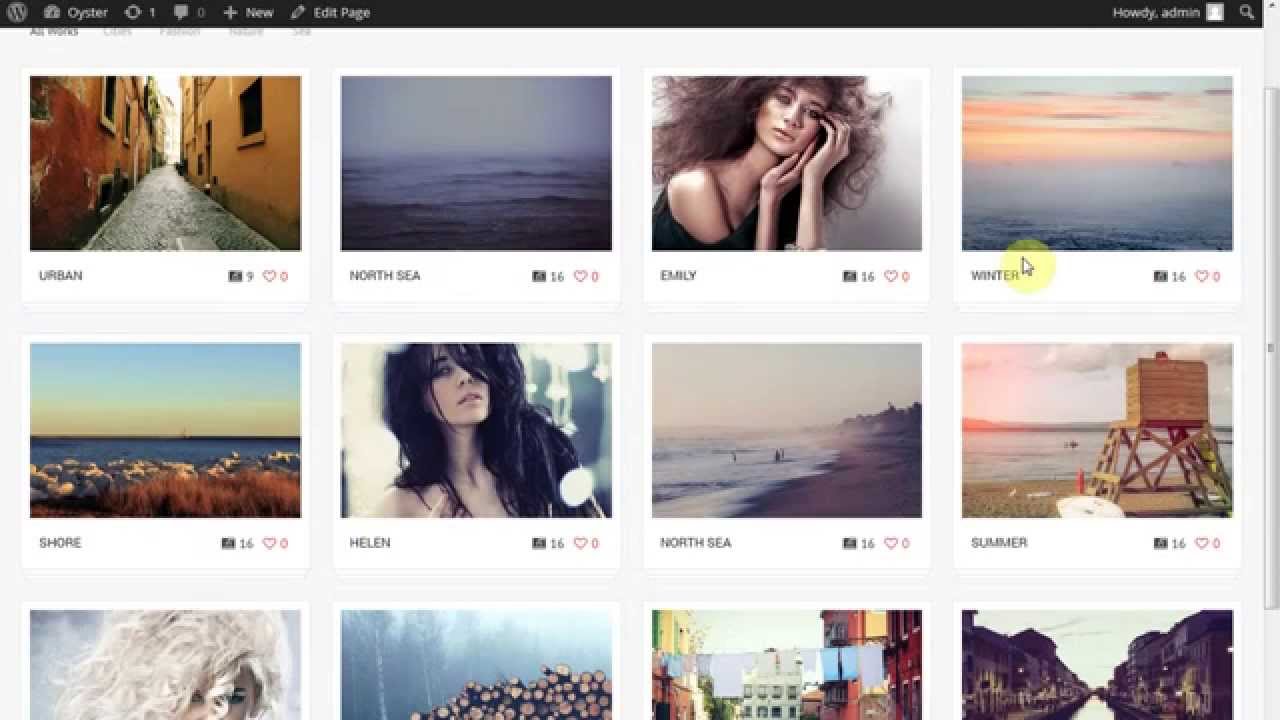This screenshot has height=720, width=1280.
Task: Like the Emily album with heart icon
Action: 891,276
